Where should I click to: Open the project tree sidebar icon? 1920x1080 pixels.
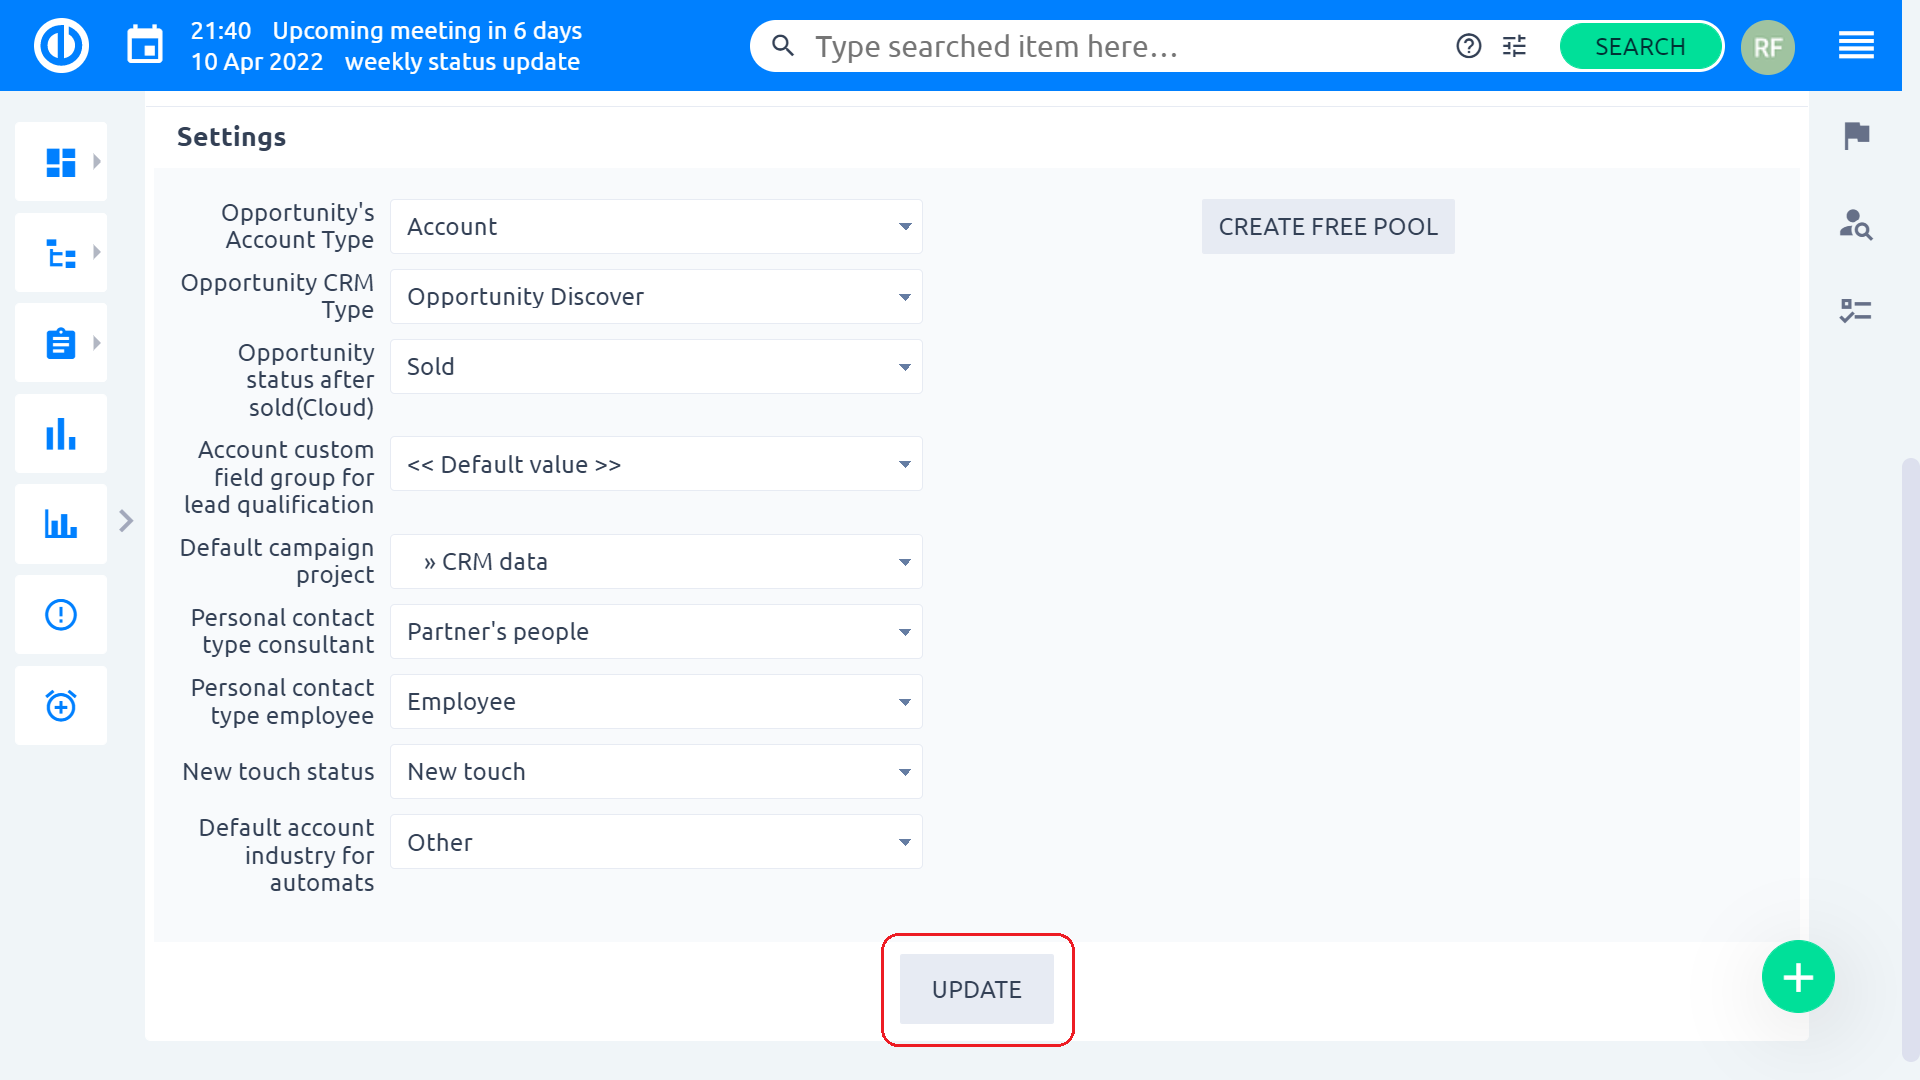point(61,253)
